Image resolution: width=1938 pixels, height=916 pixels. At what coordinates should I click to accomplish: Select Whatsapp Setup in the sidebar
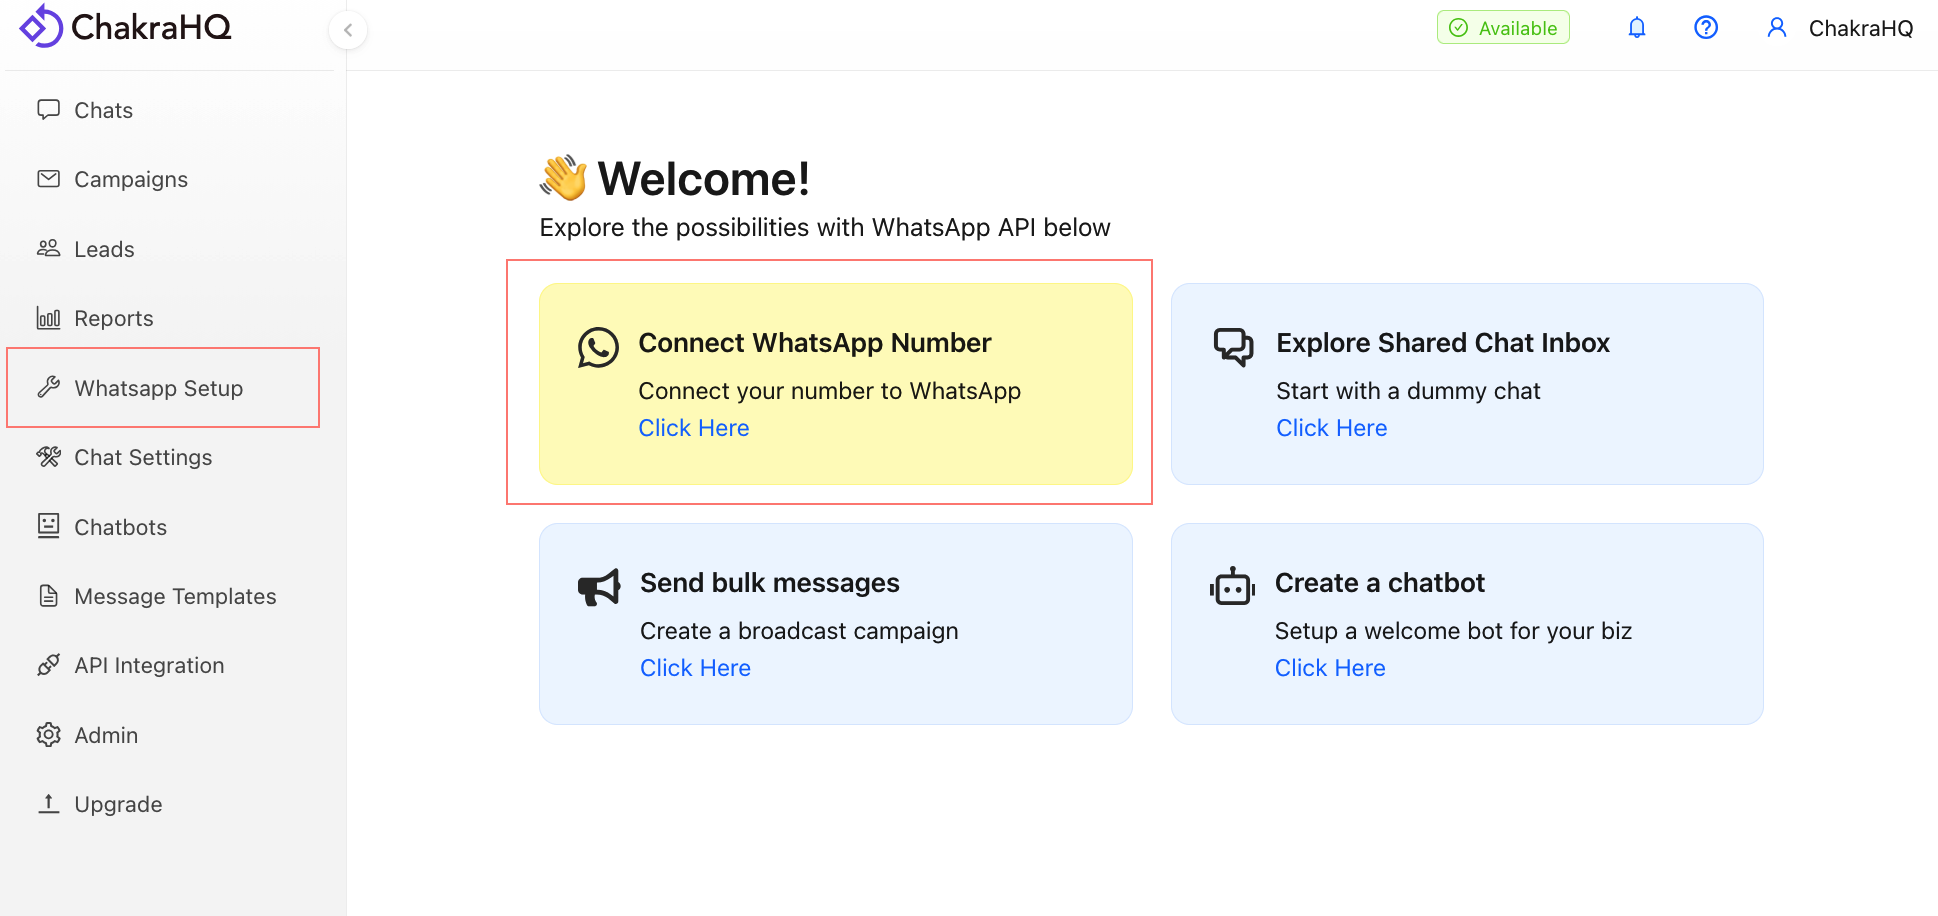[x=158, y=388]
